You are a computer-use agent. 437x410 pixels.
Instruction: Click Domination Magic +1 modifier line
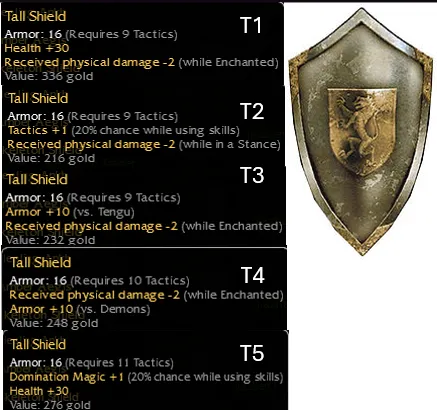[x=146, y=377]
